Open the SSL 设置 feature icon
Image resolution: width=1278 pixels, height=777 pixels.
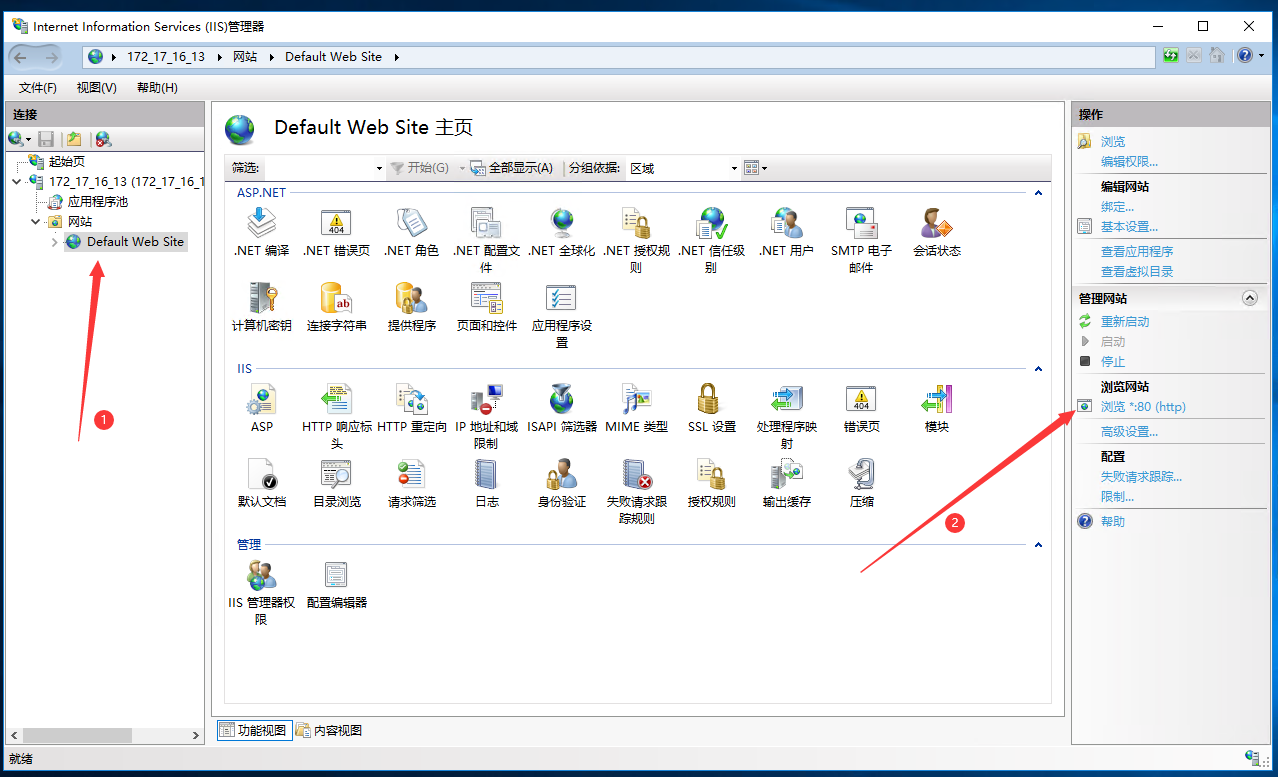click(711, 402)
